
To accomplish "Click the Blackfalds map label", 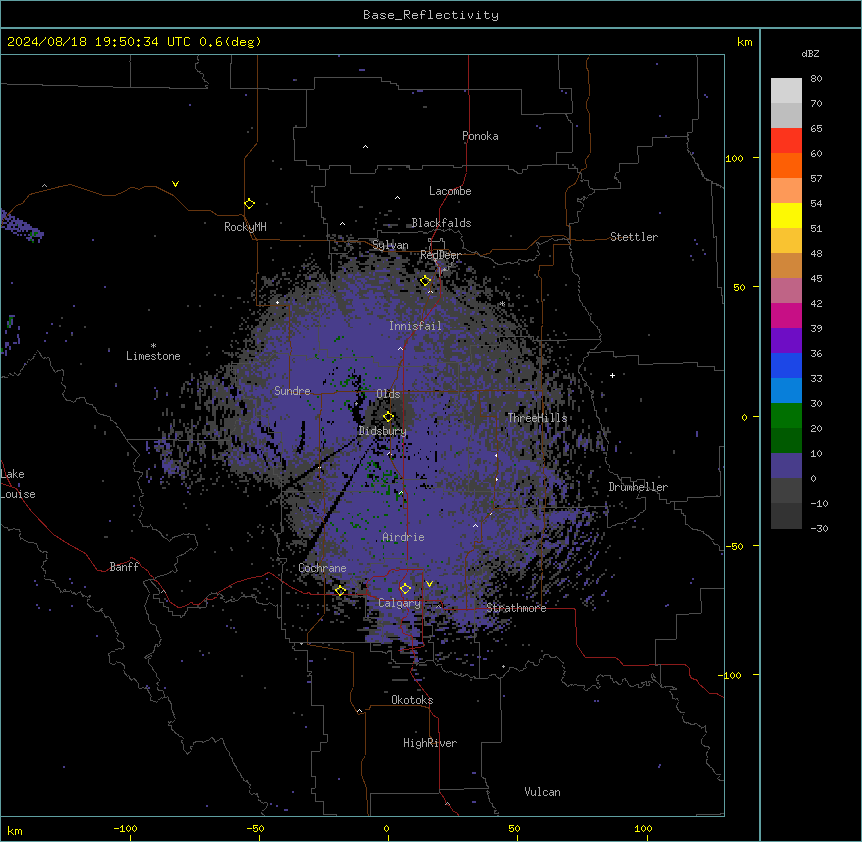I will click(441, 223).
